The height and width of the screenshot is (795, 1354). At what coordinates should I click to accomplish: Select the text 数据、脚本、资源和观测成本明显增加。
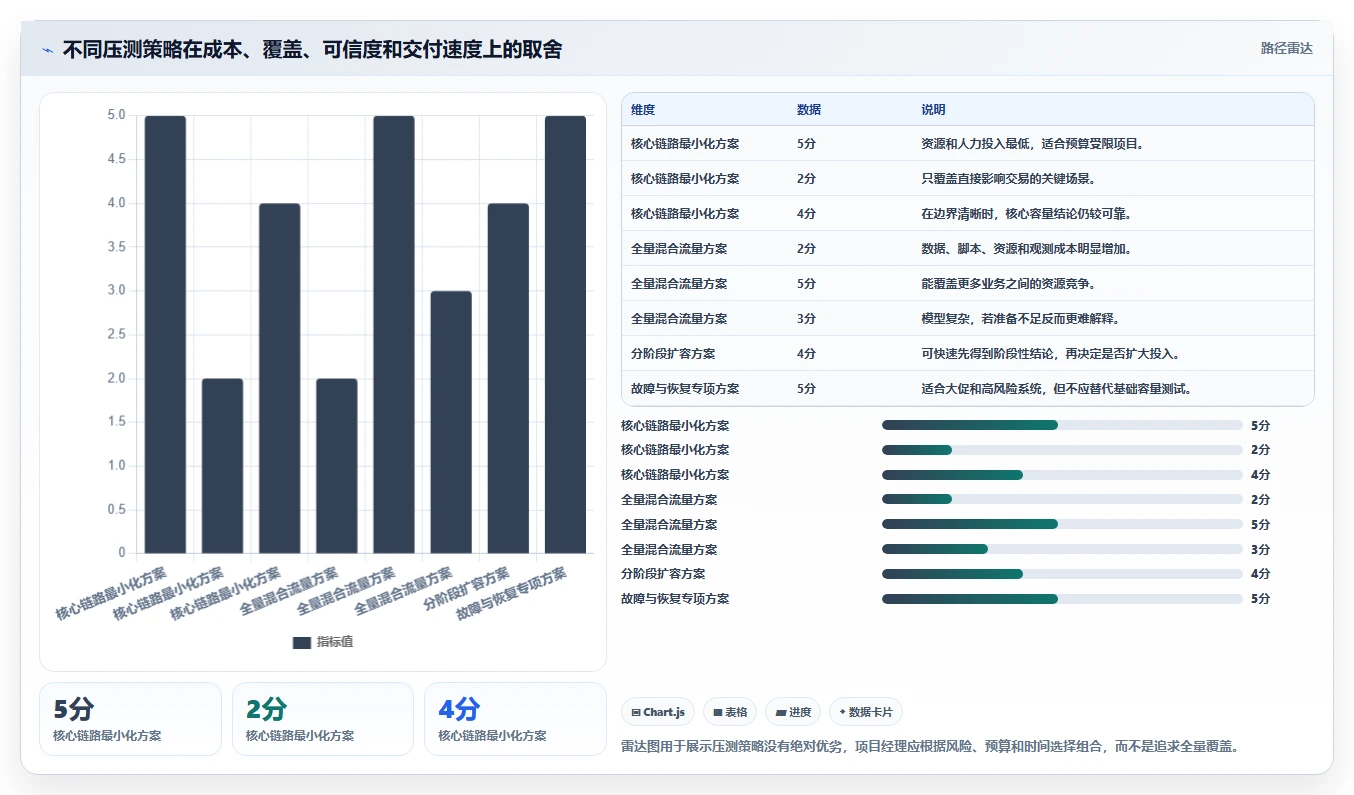point(1026,249)
